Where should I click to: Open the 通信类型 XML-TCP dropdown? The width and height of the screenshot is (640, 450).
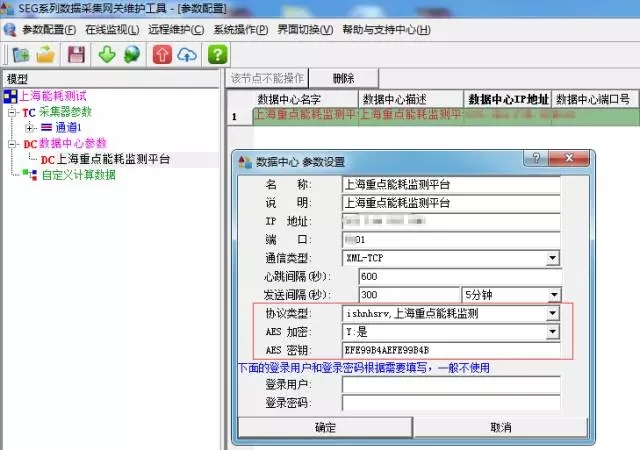click(x=552, y=258)
